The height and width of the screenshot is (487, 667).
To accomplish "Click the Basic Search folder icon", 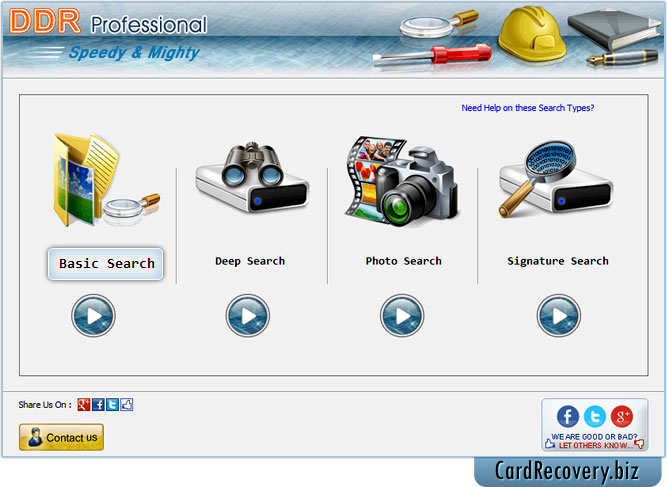I will pos(106,180).
